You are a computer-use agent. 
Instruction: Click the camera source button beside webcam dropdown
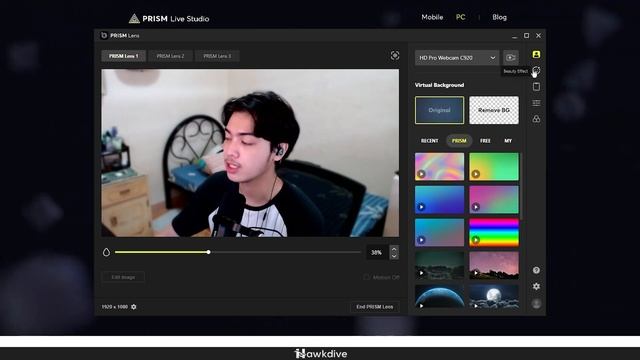coord(511,58)
